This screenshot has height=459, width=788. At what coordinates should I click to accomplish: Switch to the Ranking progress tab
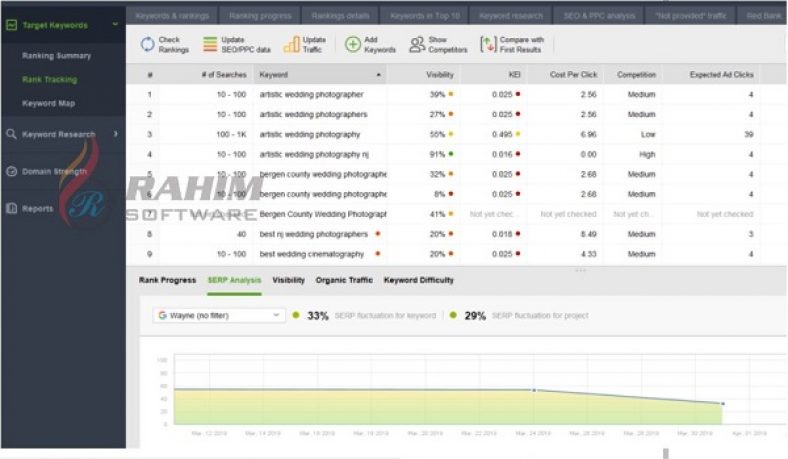pos(260,16)
